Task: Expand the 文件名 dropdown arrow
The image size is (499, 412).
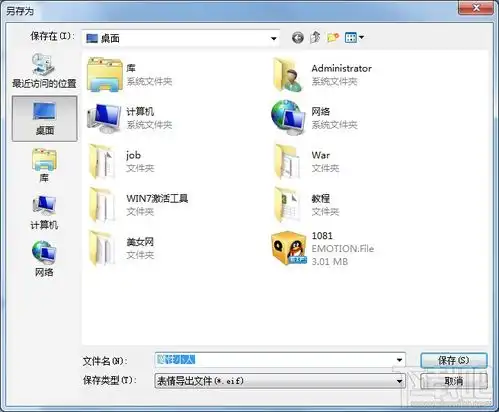Action: click(399, 360)
